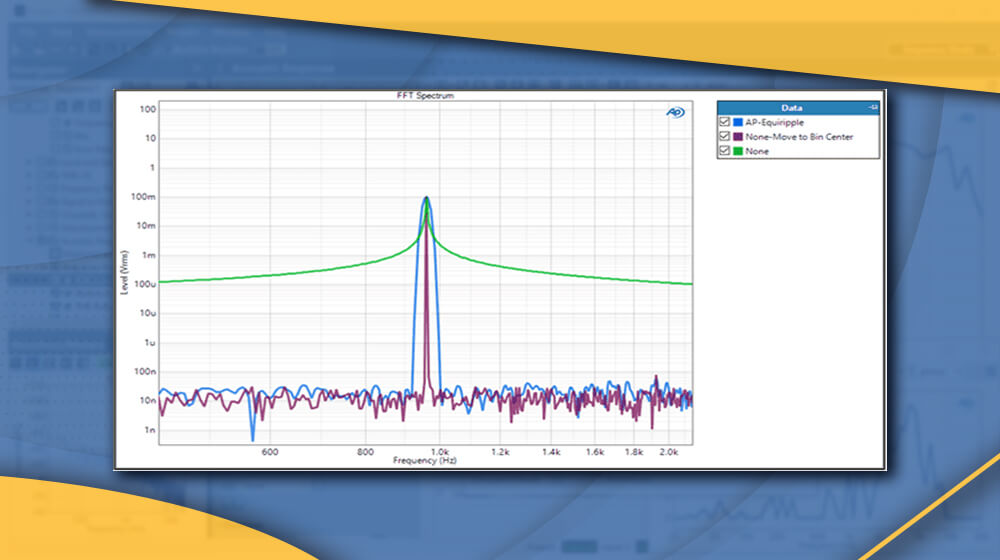This screenshot has width=1000, height=560.
Task: Select the None-Move to Bin Center label
Action: (x=799, y=136)
